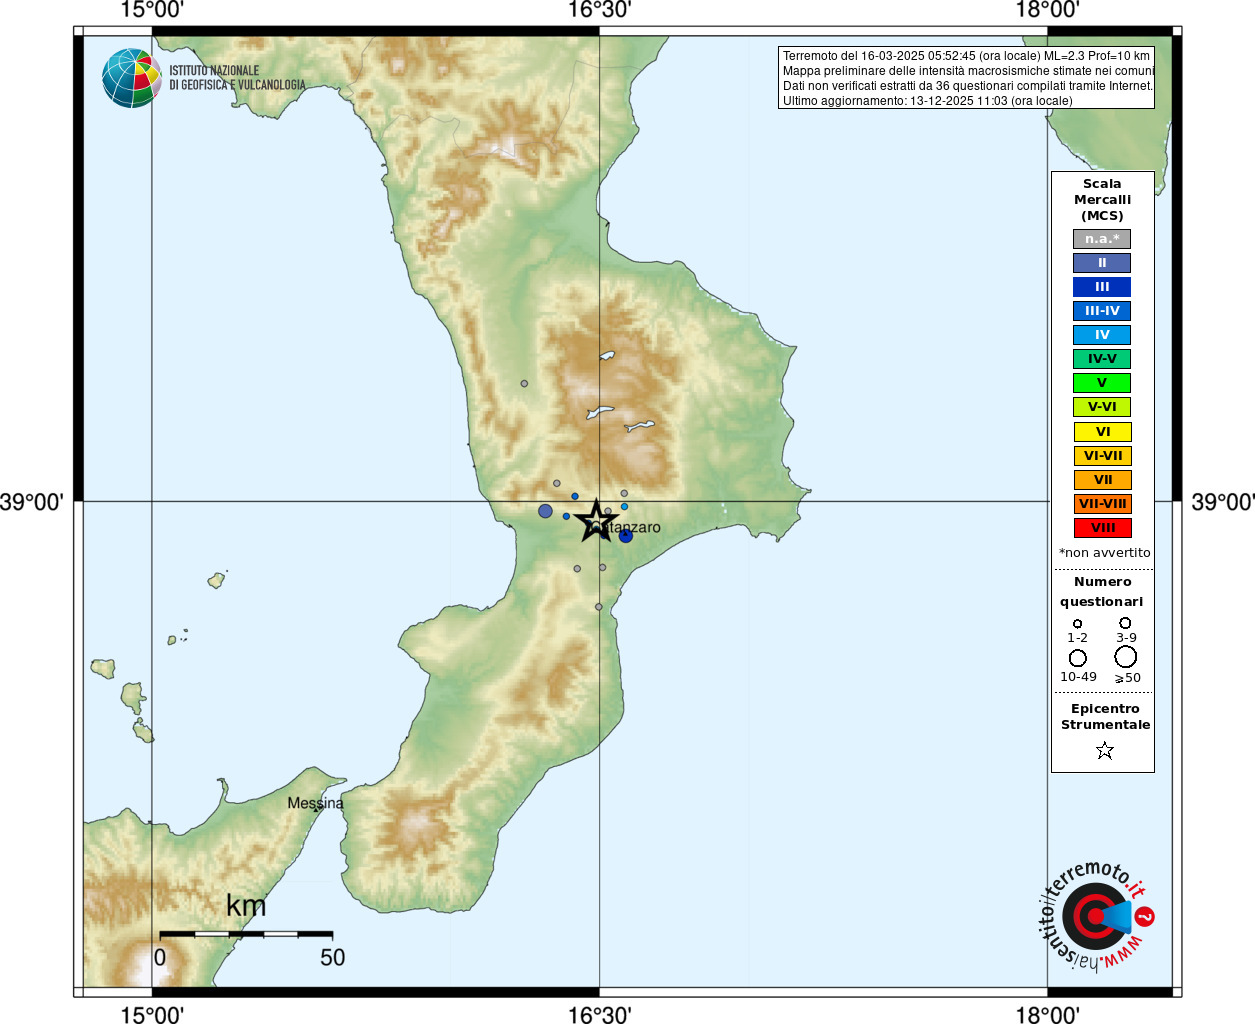Click the Catanzaro city label

point(624,527)
